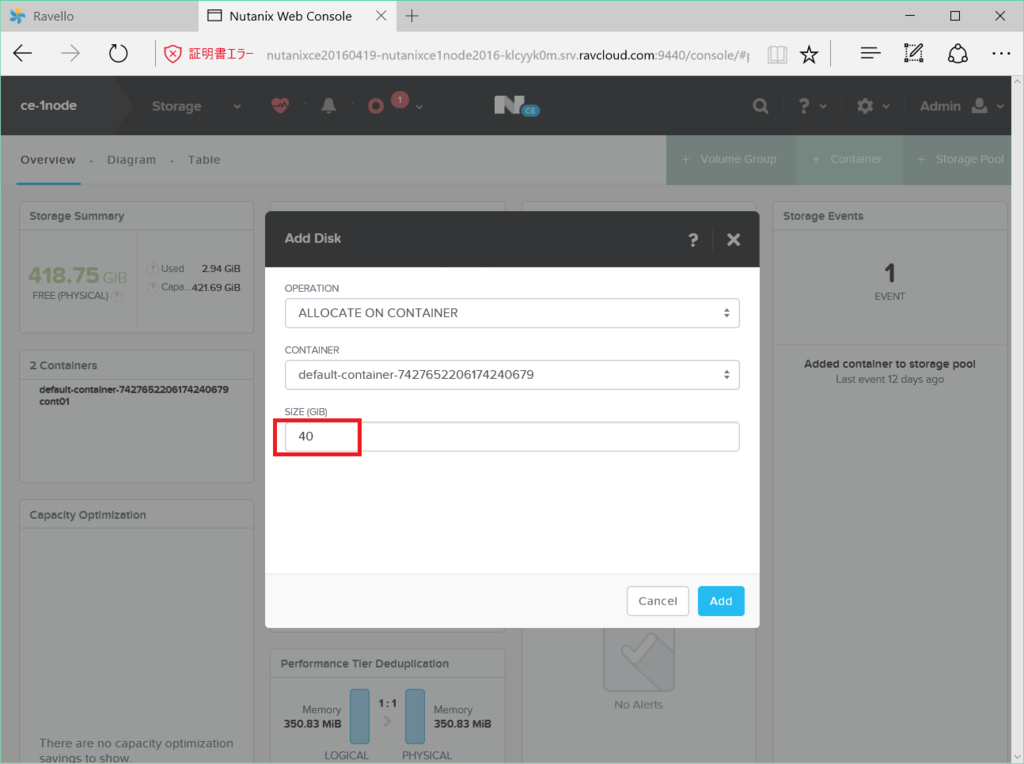Image resolution: width=1024 pixels, height=764 pixels.
Task: Open reading view book icon
Action: (777, 54)
